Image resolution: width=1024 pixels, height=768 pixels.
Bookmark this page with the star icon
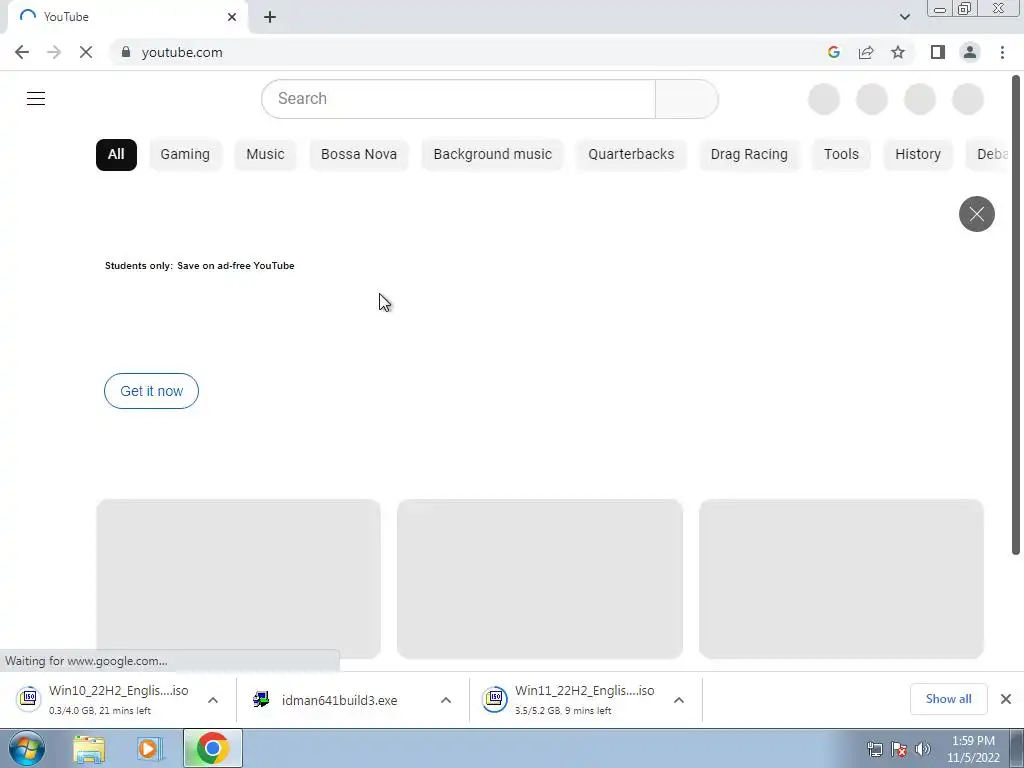point(898,52)
